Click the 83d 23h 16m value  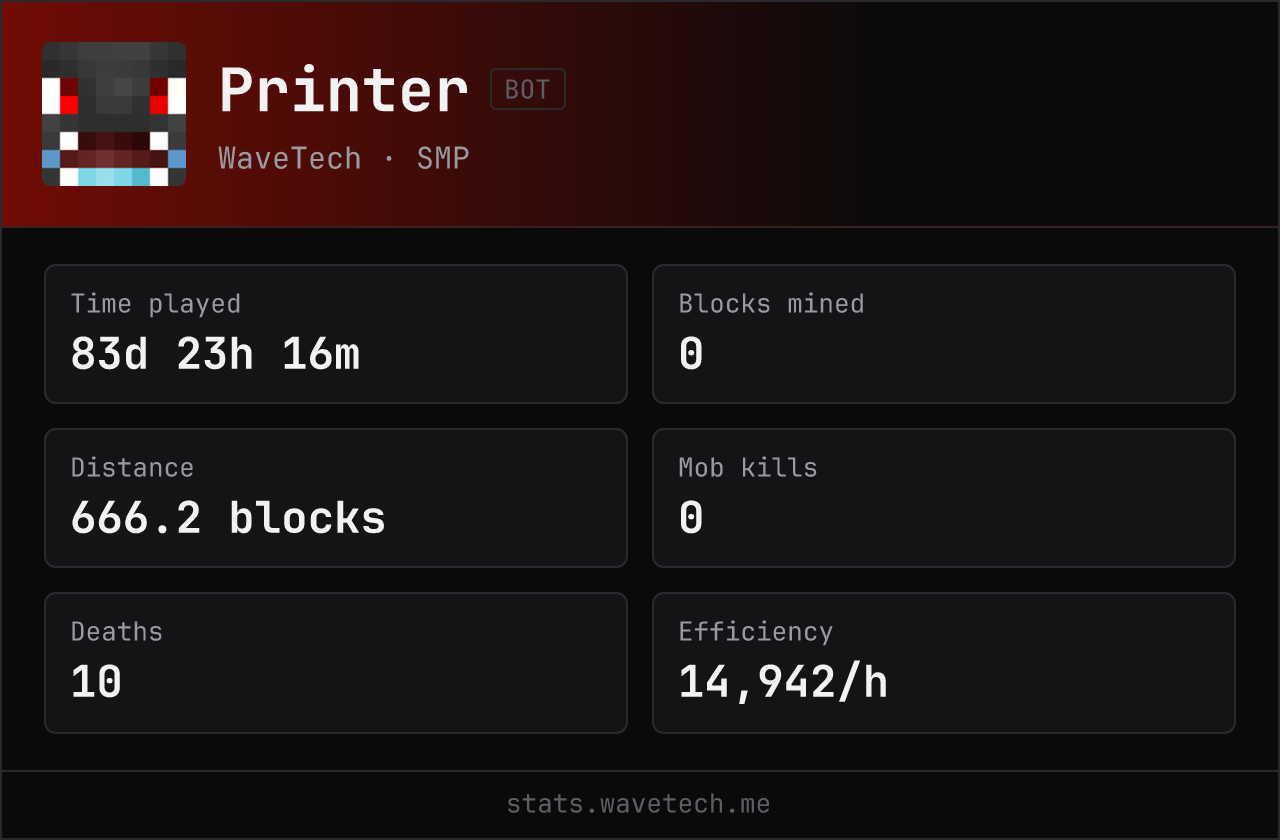click(x=215, y=354)
